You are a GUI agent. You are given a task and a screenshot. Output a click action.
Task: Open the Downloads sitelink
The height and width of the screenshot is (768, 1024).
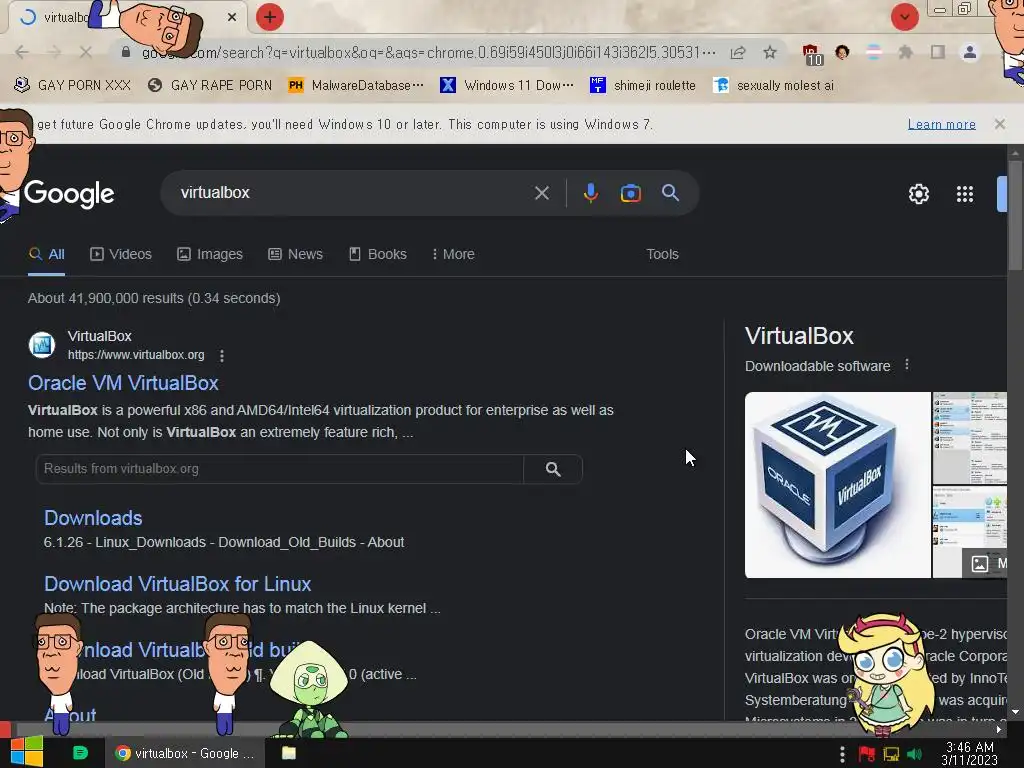click(93, 518)
